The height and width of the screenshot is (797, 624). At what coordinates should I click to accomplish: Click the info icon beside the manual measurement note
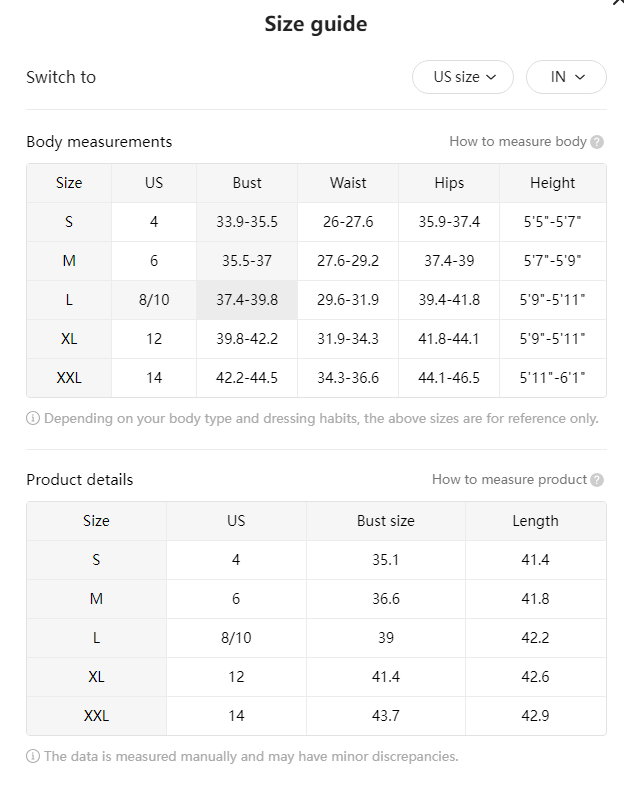tap(33, 756)
